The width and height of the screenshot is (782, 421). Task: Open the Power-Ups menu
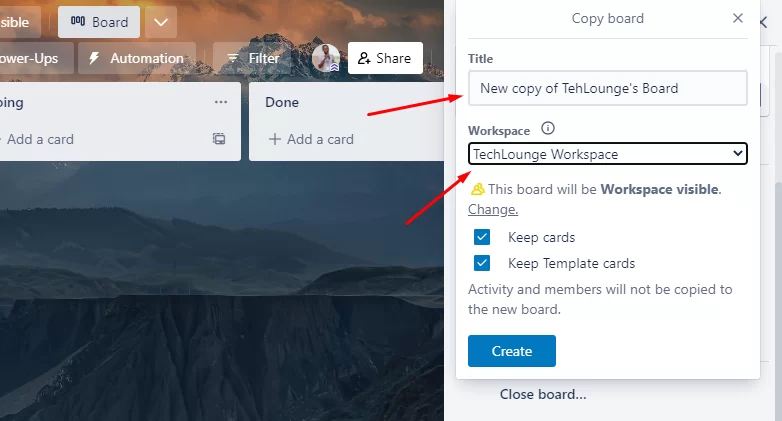(34, 58)
